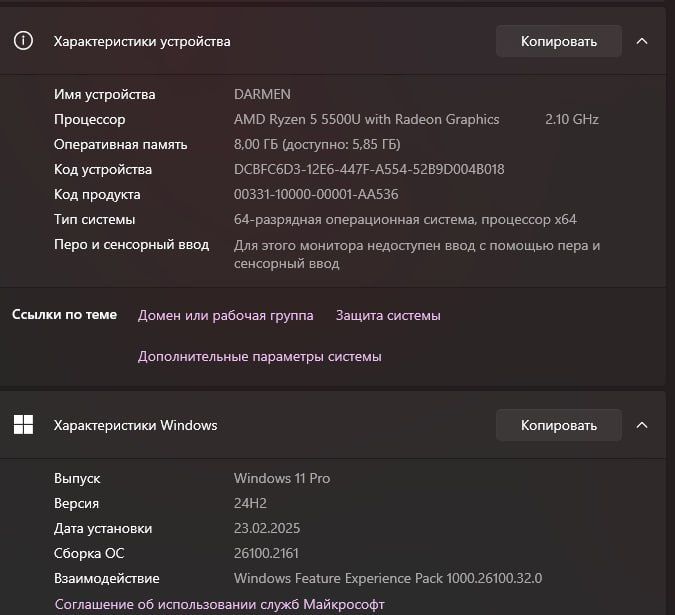675x615 pixels.
Task: Select the AMD Ryzen 5 5500U processor text
Action: [x=366, y=119]
